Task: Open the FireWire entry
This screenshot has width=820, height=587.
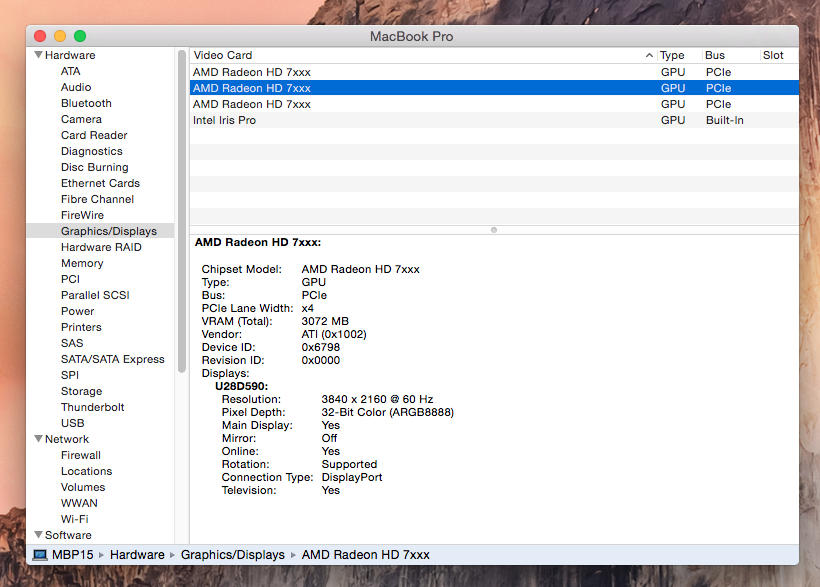Action: tap(82, 215)
